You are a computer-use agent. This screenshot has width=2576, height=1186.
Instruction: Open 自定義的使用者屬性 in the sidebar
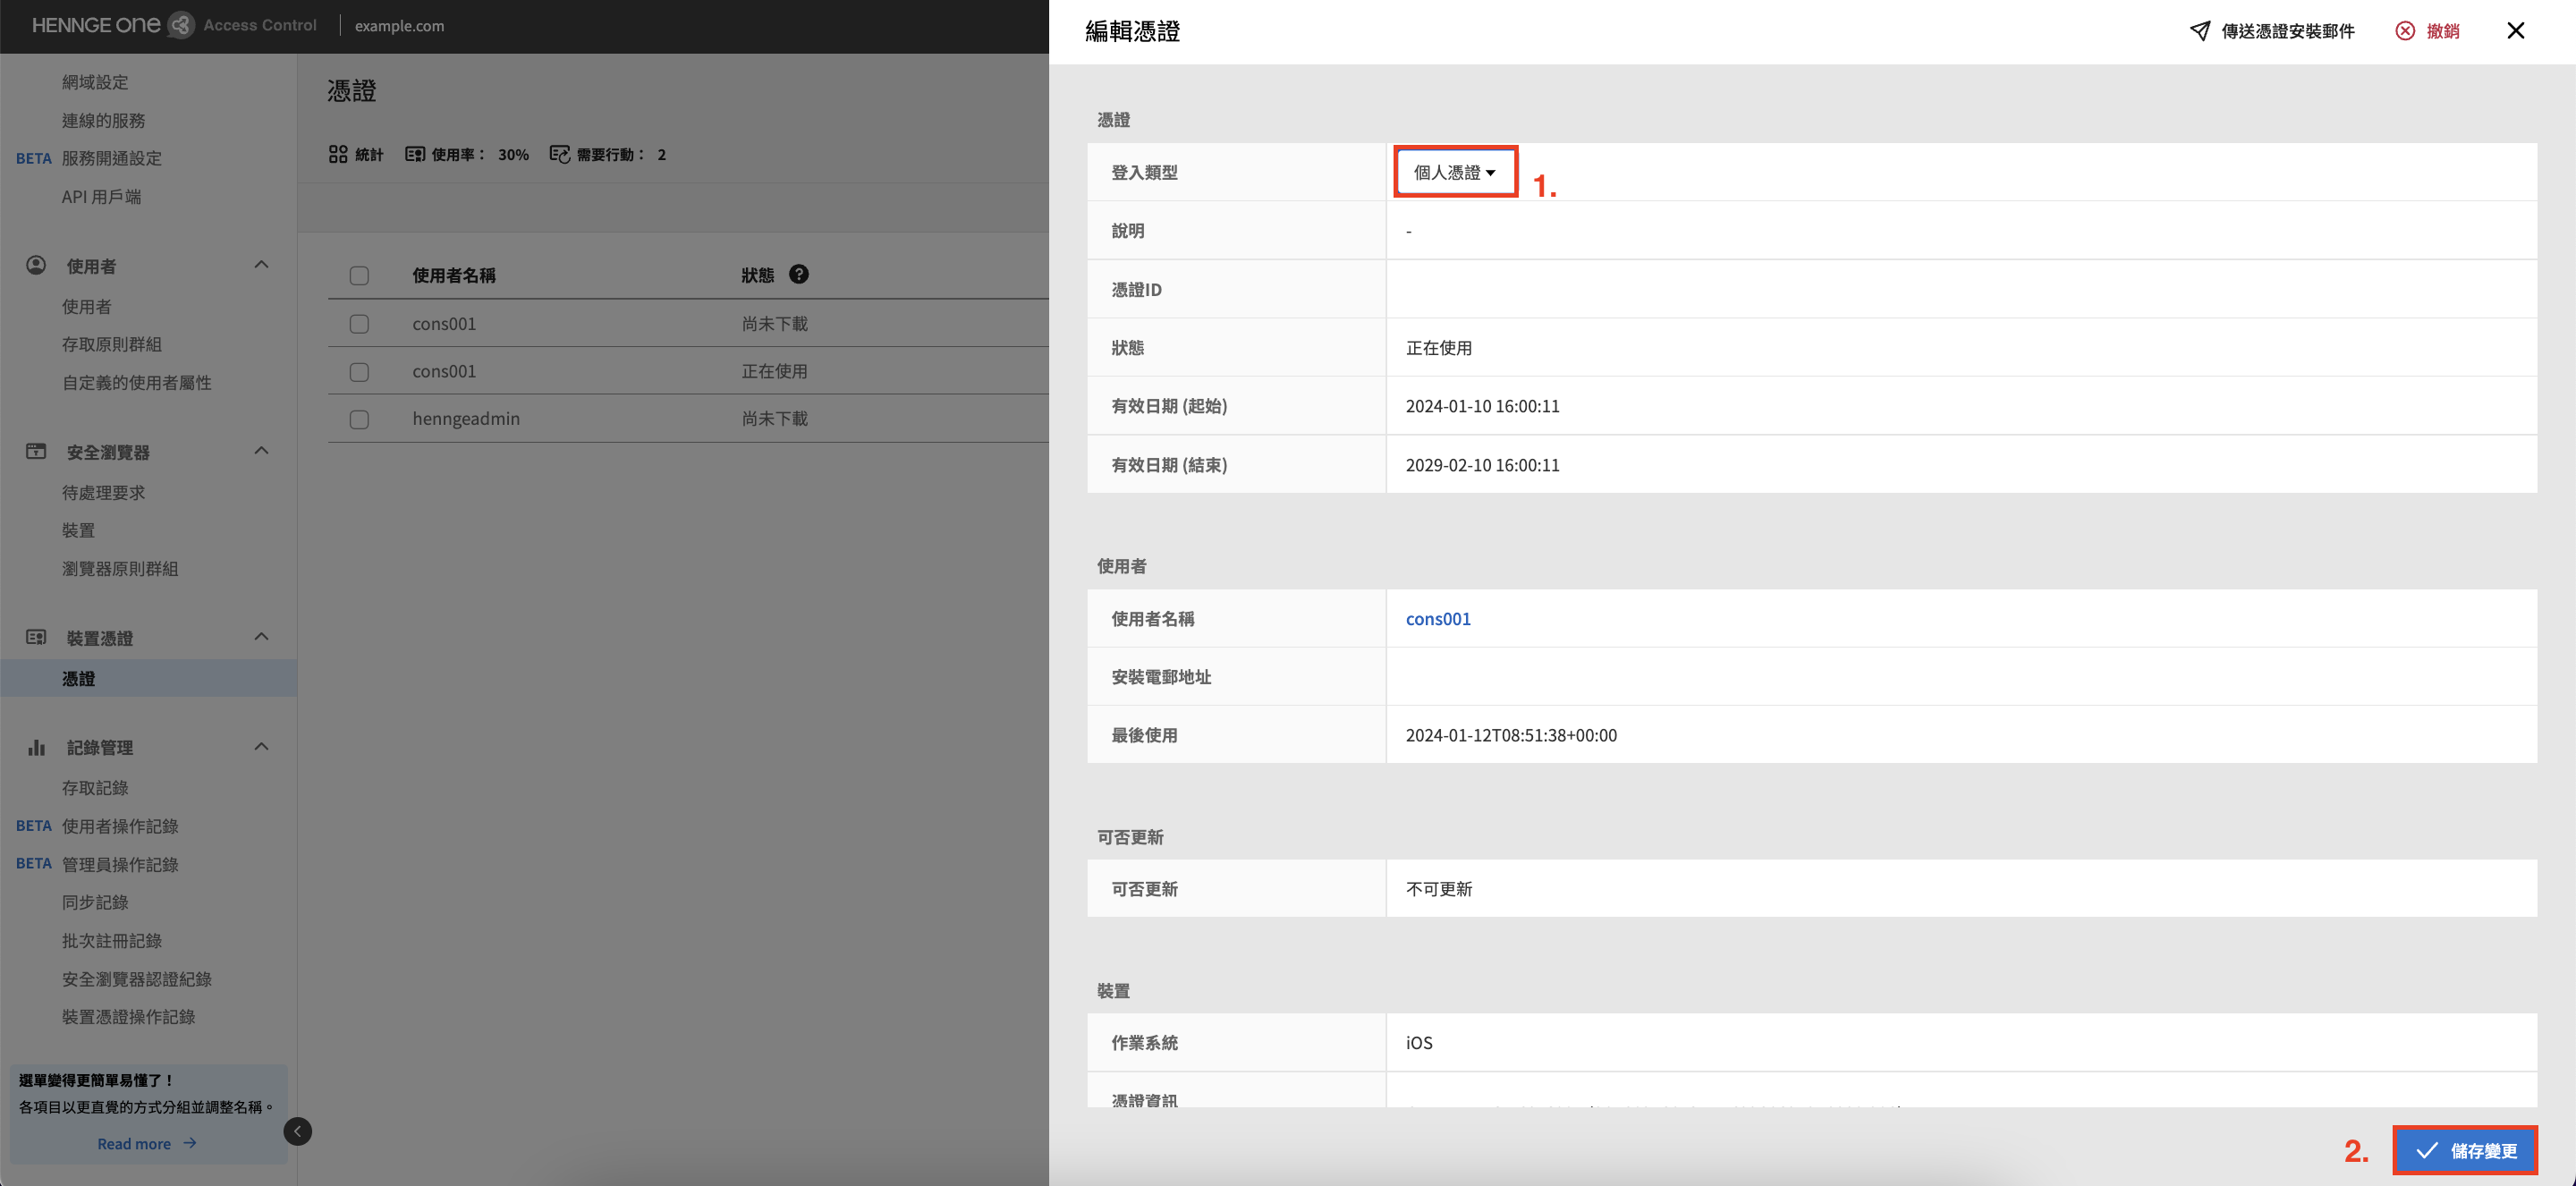pos(137,383)
